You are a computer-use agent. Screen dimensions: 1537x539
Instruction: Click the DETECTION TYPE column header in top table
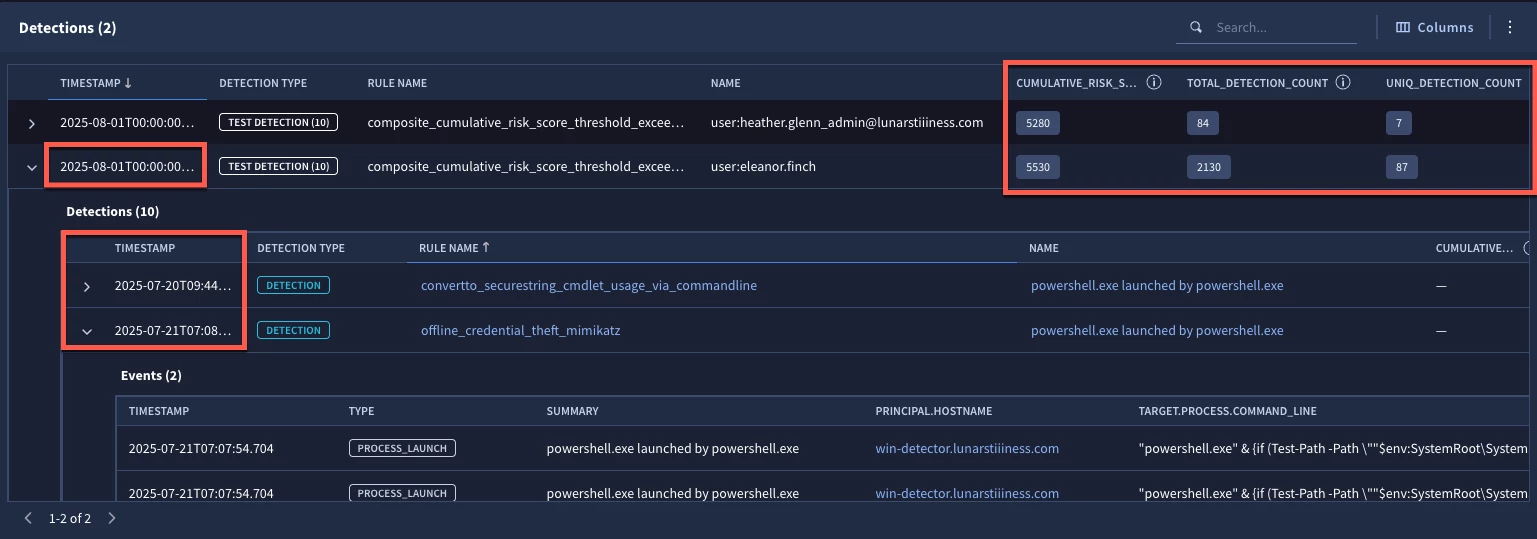click(263, 83)
